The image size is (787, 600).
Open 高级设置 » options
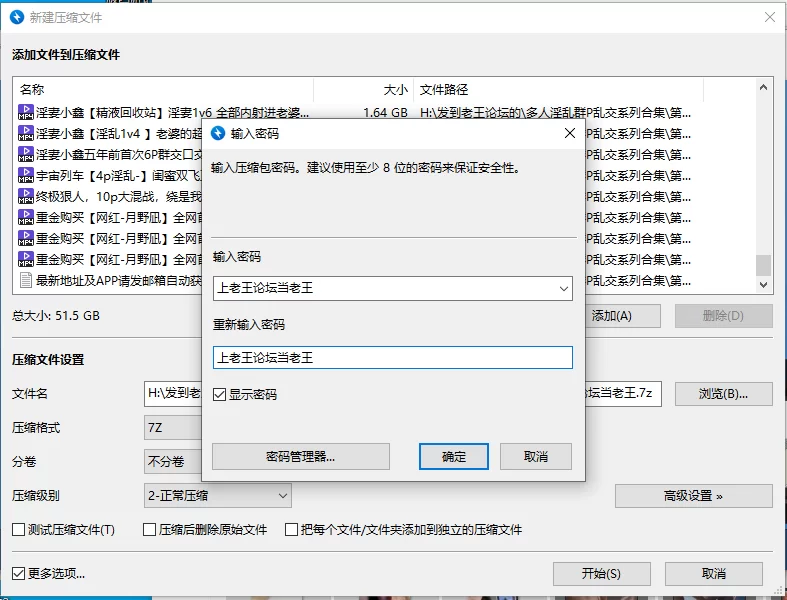(x=693, y=496)
